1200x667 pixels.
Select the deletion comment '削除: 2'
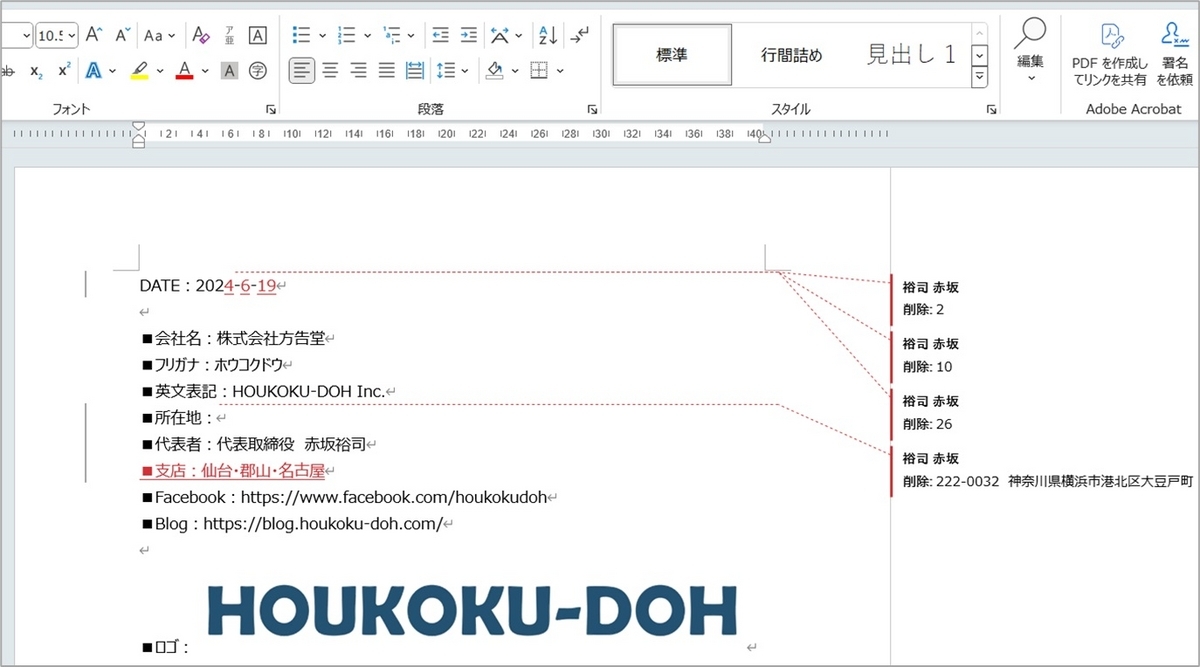[x=923, y=310]
